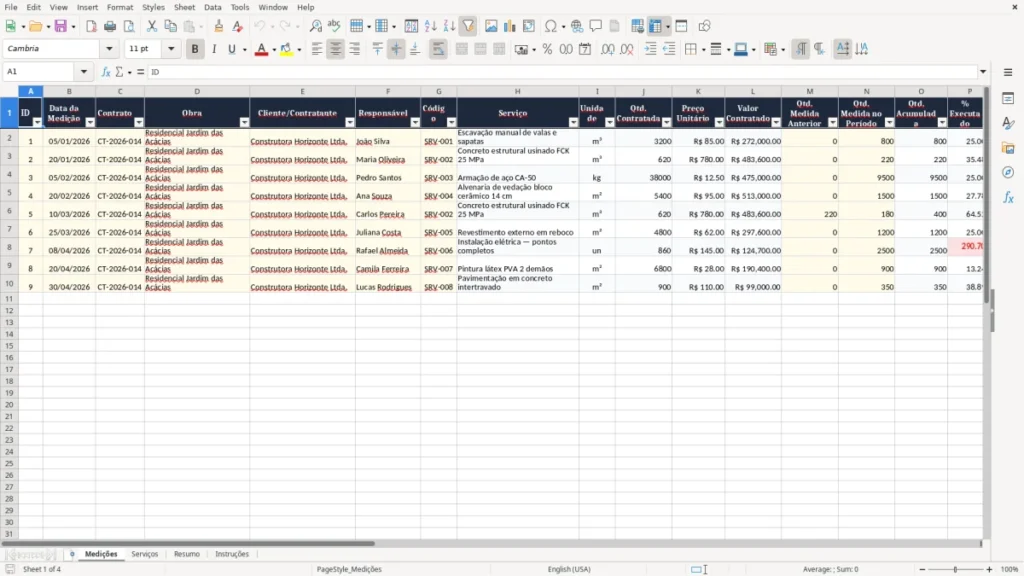This screenshot has height=576, width=1024.
Task: Open filter dropdown on Contrato column
Action: tap(138, 123)
